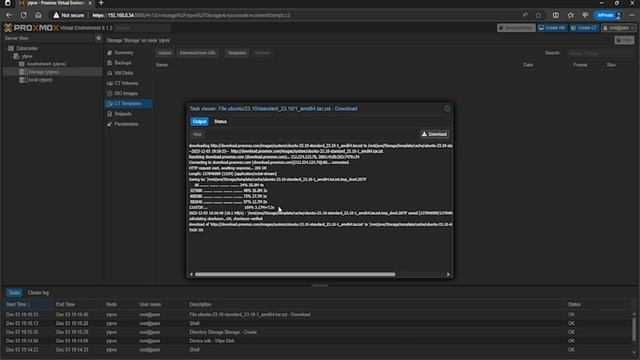Open the Server View dropdown
This screenshot has height=360, width=640.
point(47,38)
